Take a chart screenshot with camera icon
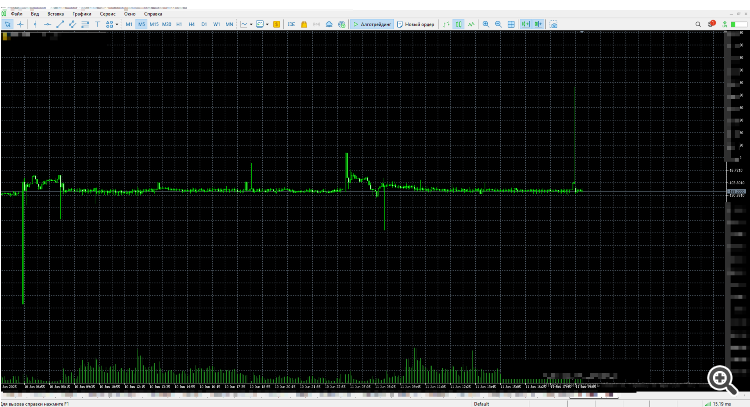 coord(553,24)
